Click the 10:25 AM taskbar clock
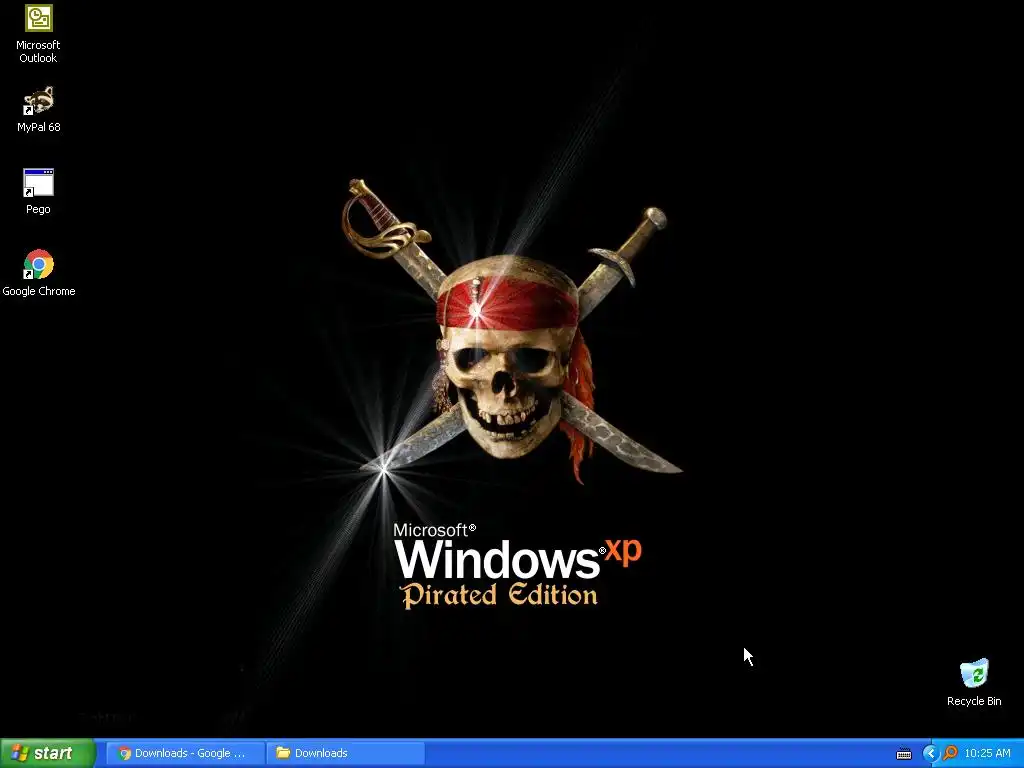1024x768 pixels. click(x=987, y=753)
